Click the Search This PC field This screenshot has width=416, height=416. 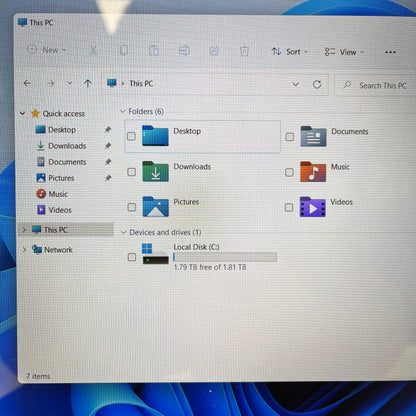(x=375, y=85)
